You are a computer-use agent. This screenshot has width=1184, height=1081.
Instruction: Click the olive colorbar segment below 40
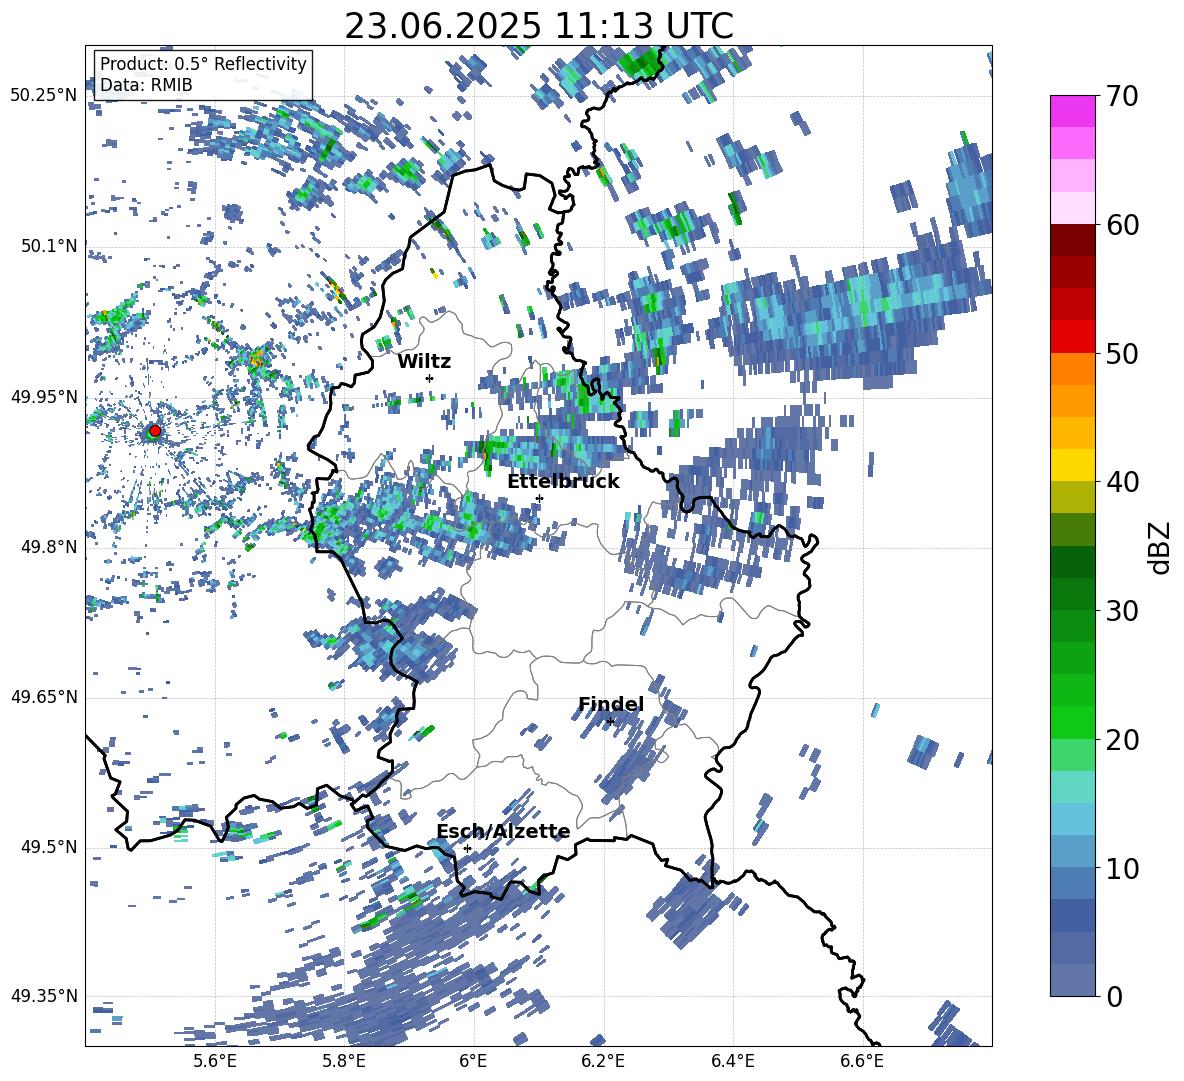tap(1072, 497)
